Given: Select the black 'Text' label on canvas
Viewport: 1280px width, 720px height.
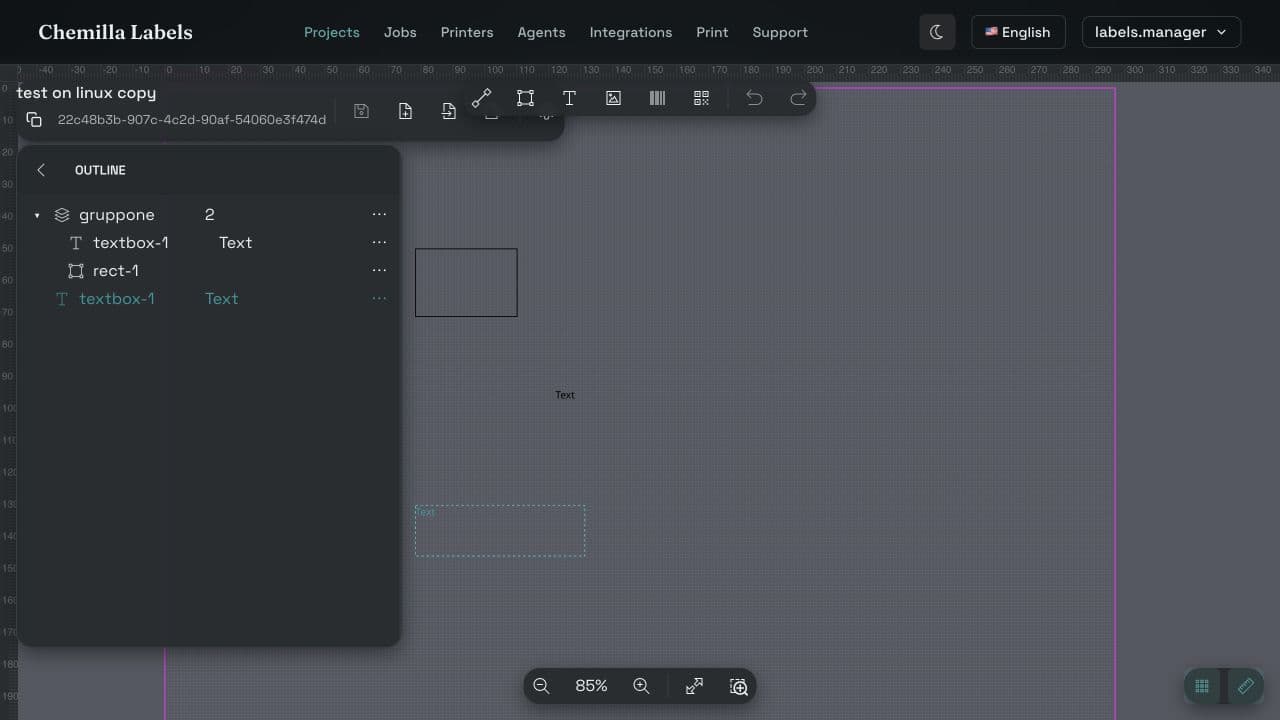Looking at the screenshot, I should click(565, 395).
